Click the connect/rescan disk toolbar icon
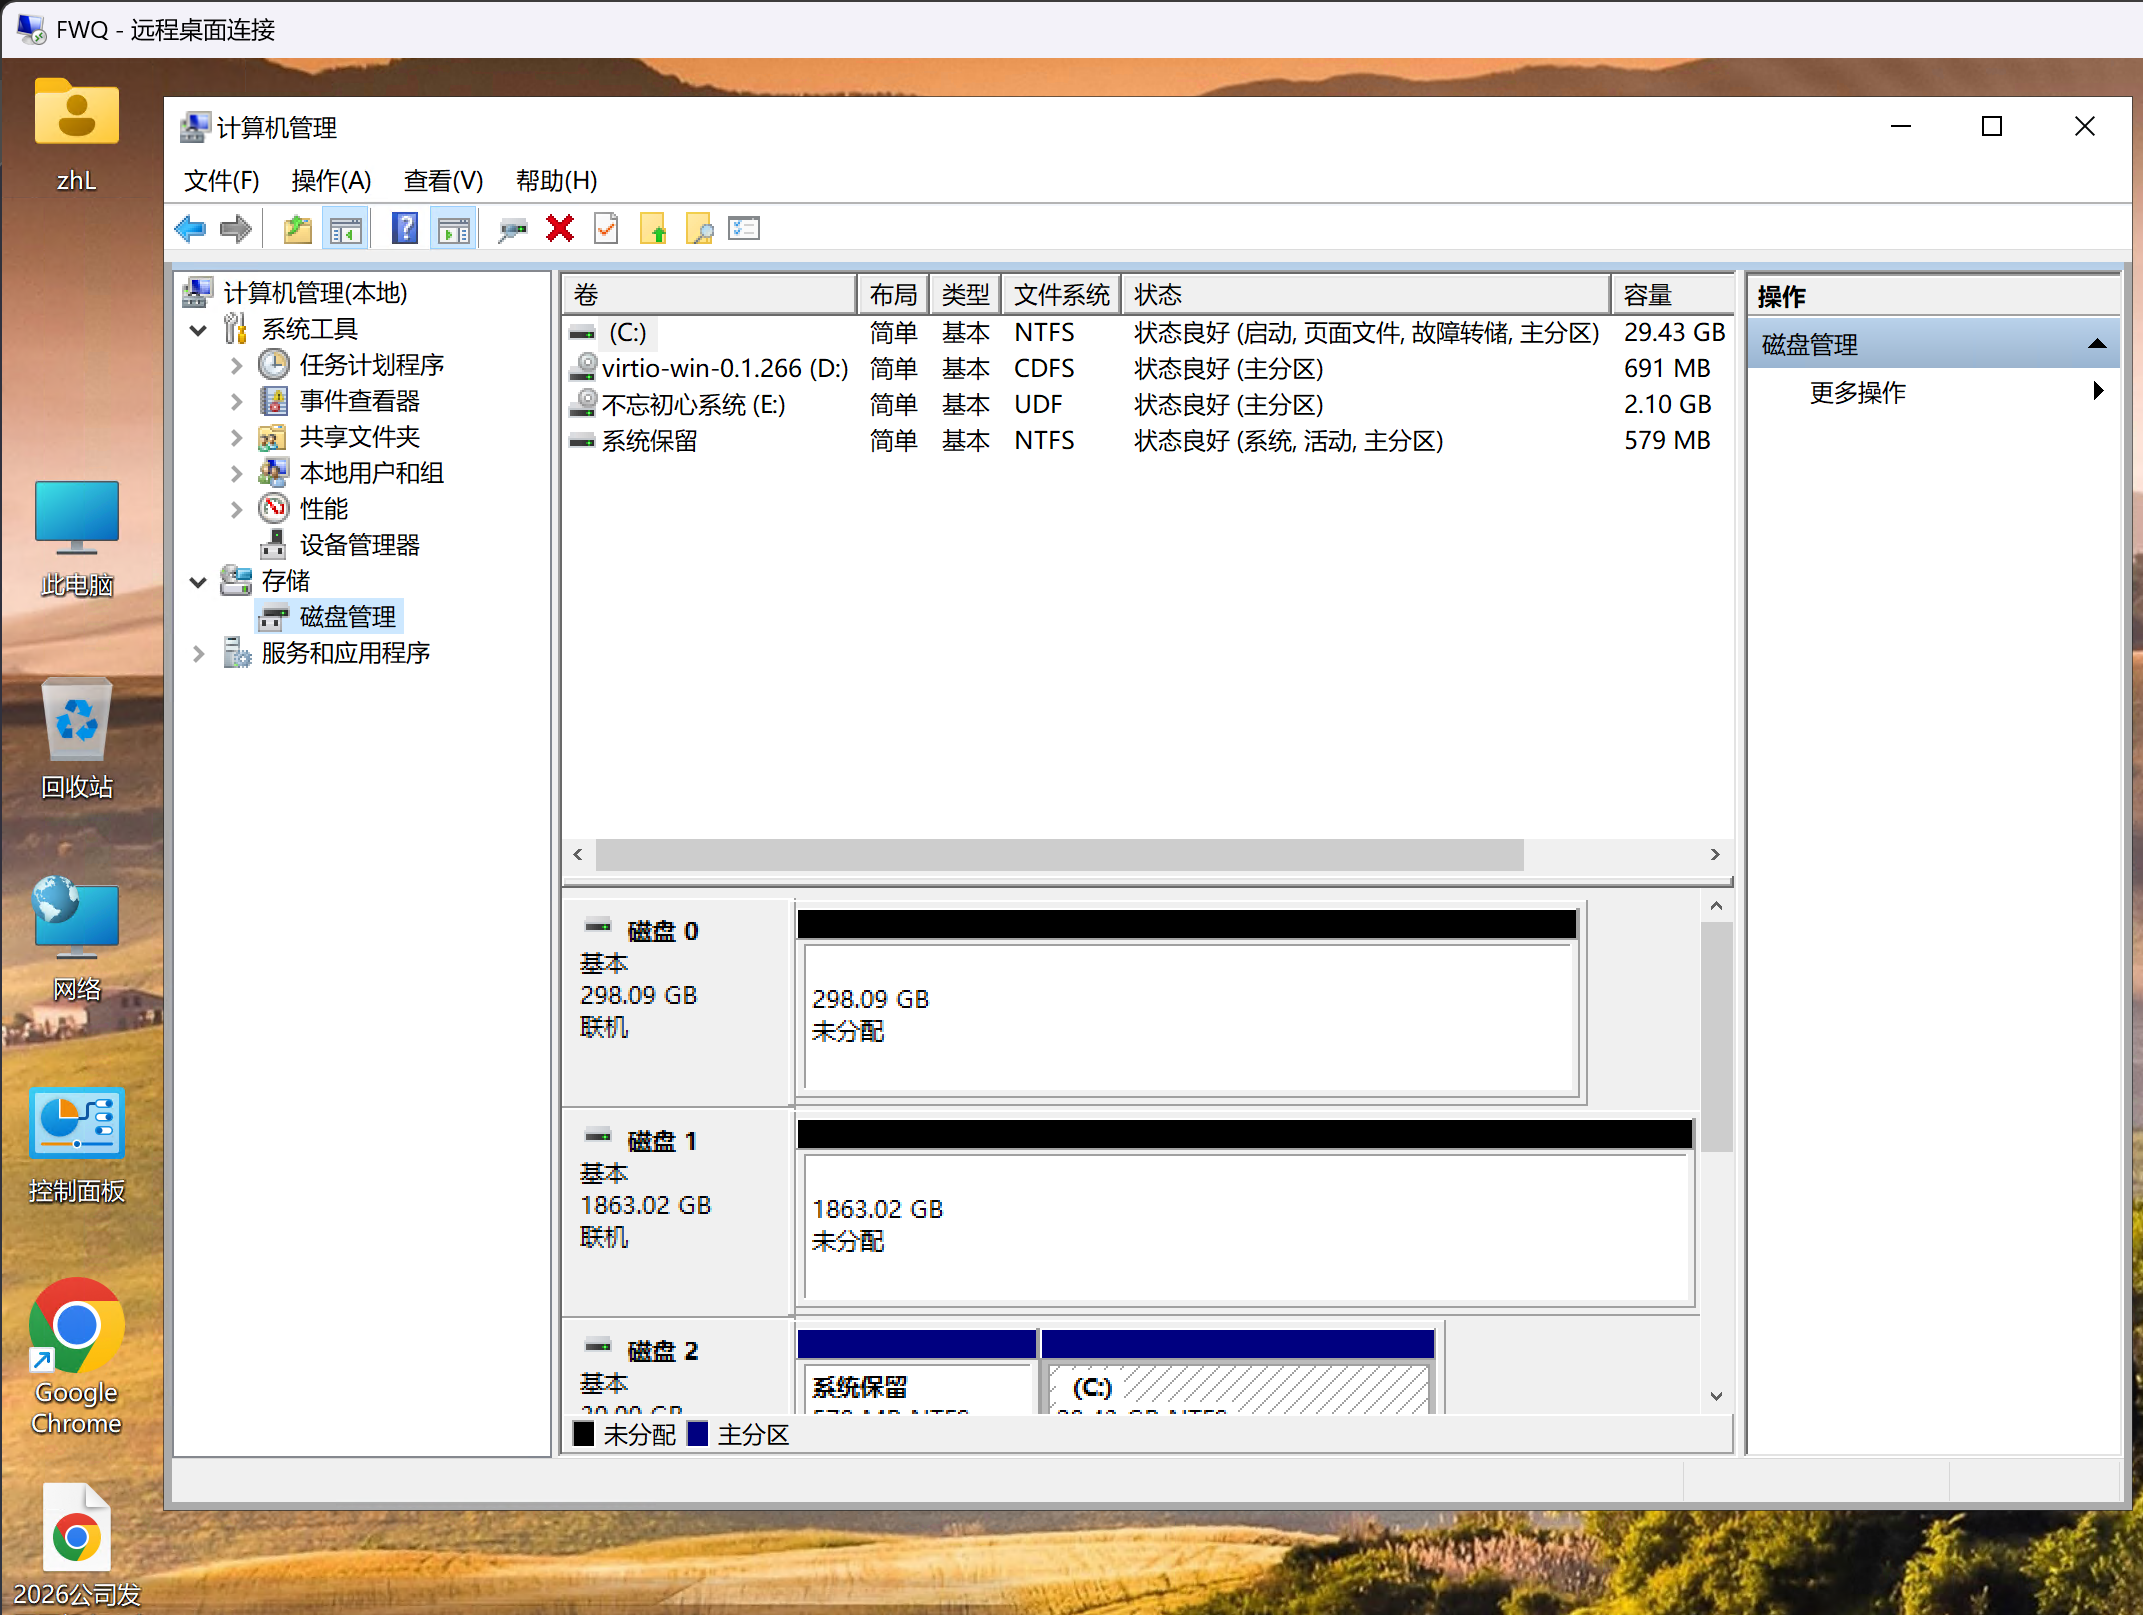2143x1615 pixels. 512,229
